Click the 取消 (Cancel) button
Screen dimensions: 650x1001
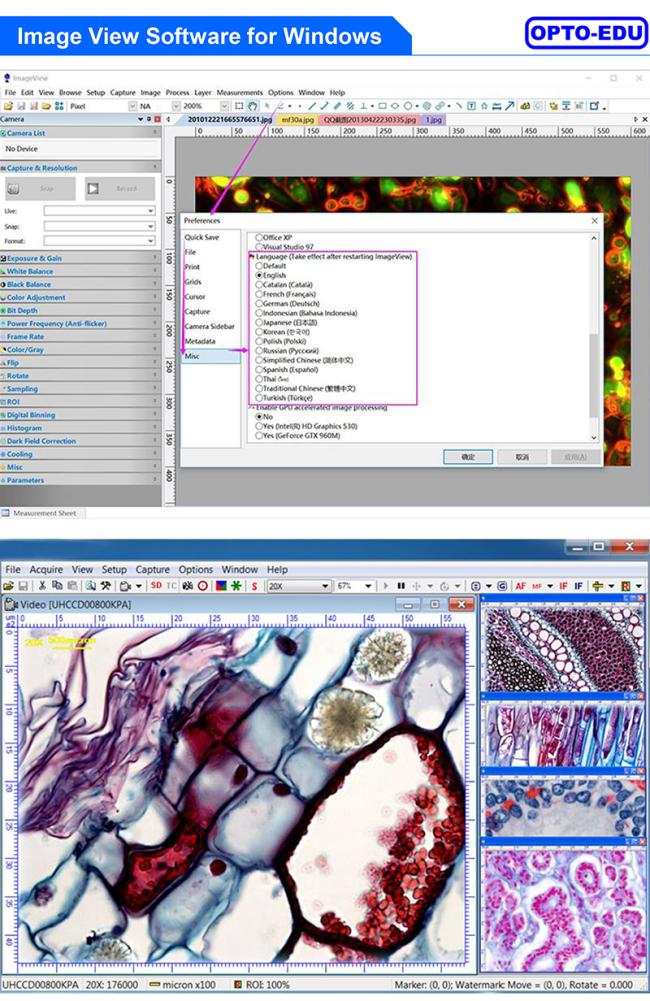(x=522, y=456)
